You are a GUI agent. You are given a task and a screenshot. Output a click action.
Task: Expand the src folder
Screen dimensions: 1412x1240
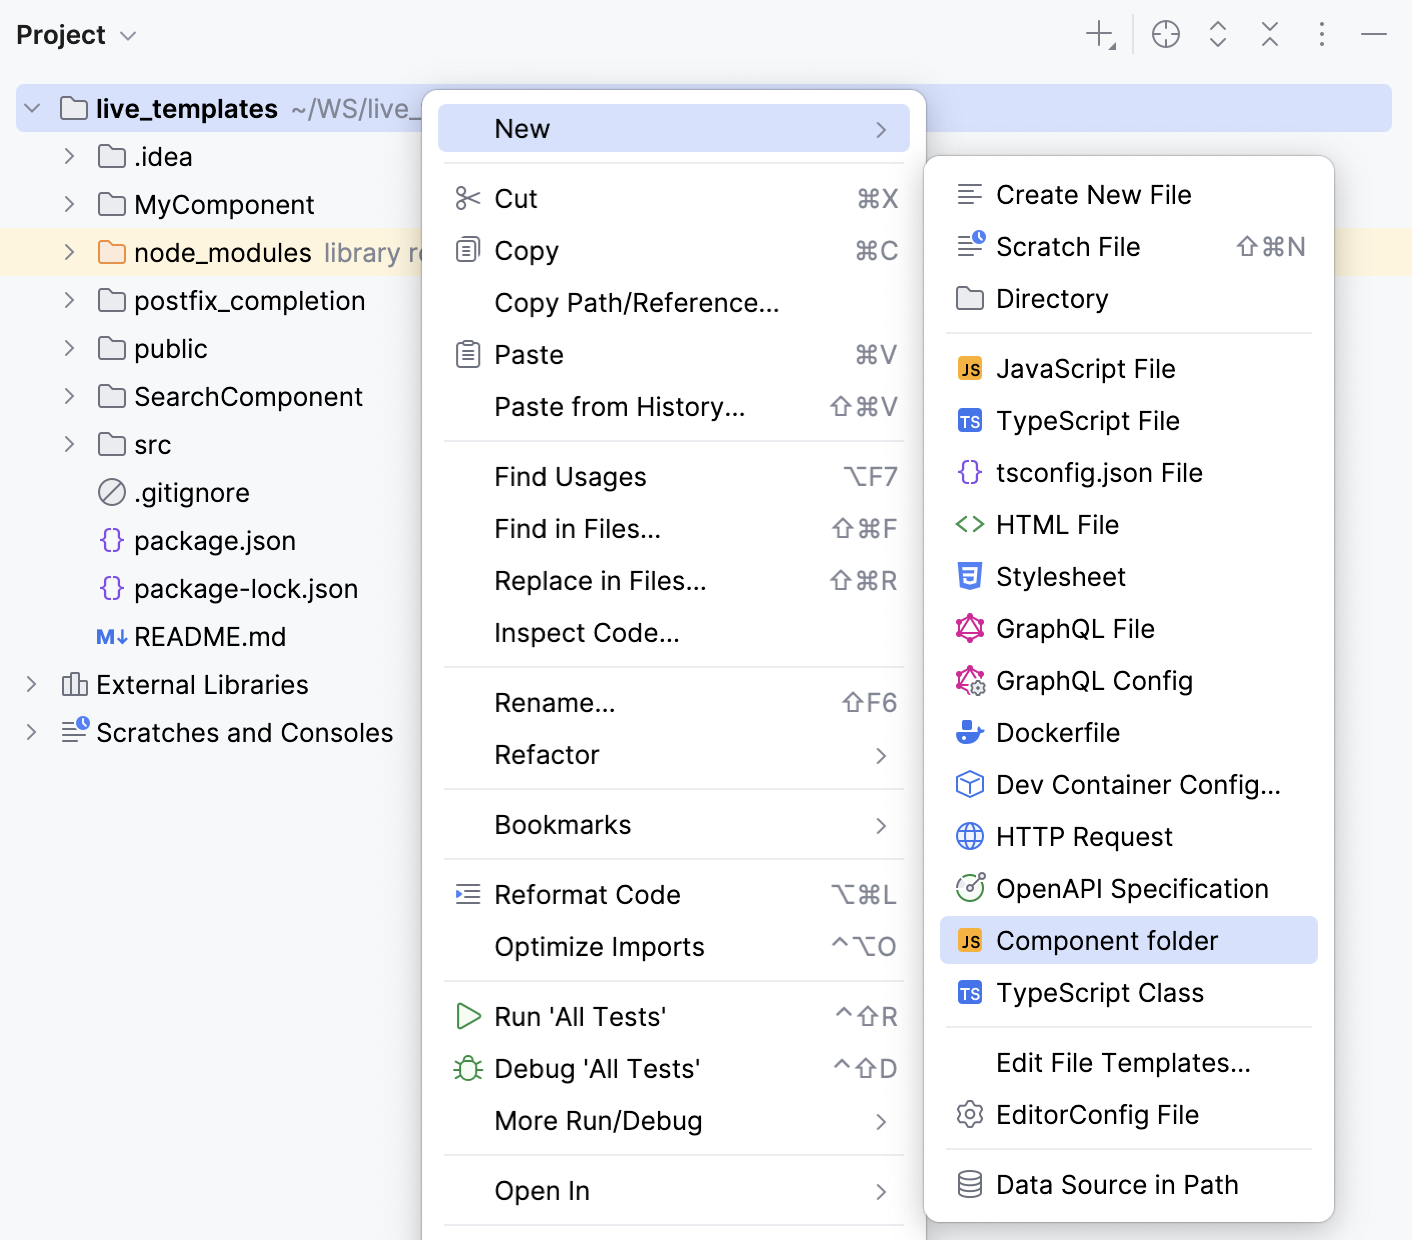(68, 444)
